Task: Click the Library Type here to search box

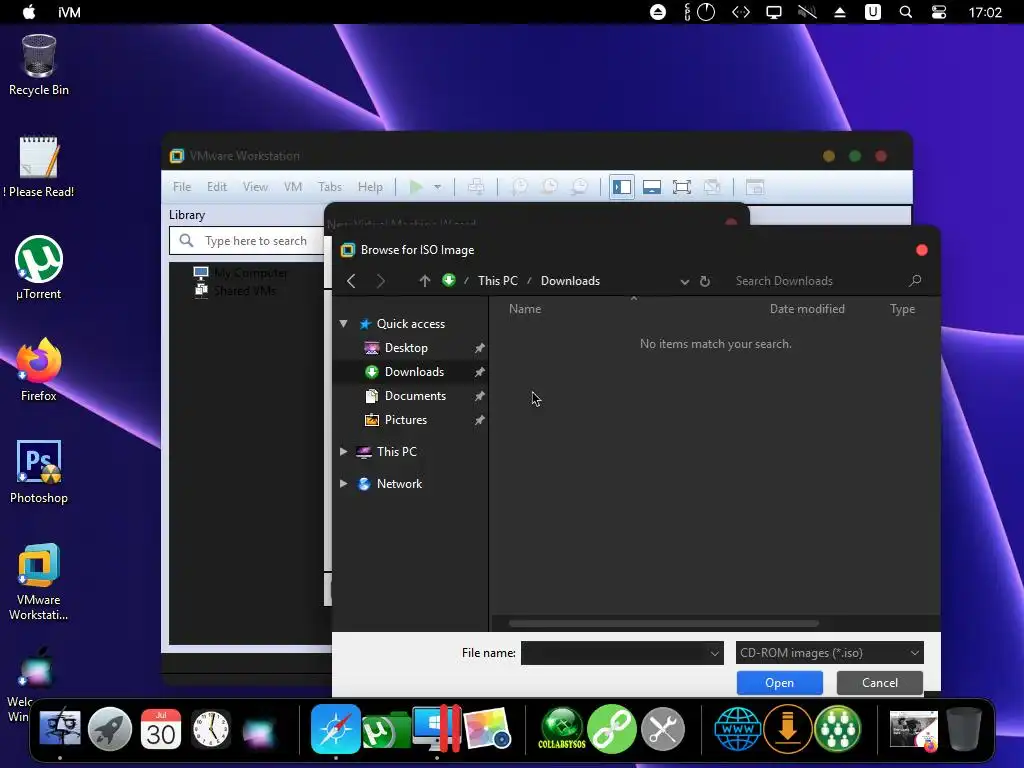Action: [x=248, y=241]
